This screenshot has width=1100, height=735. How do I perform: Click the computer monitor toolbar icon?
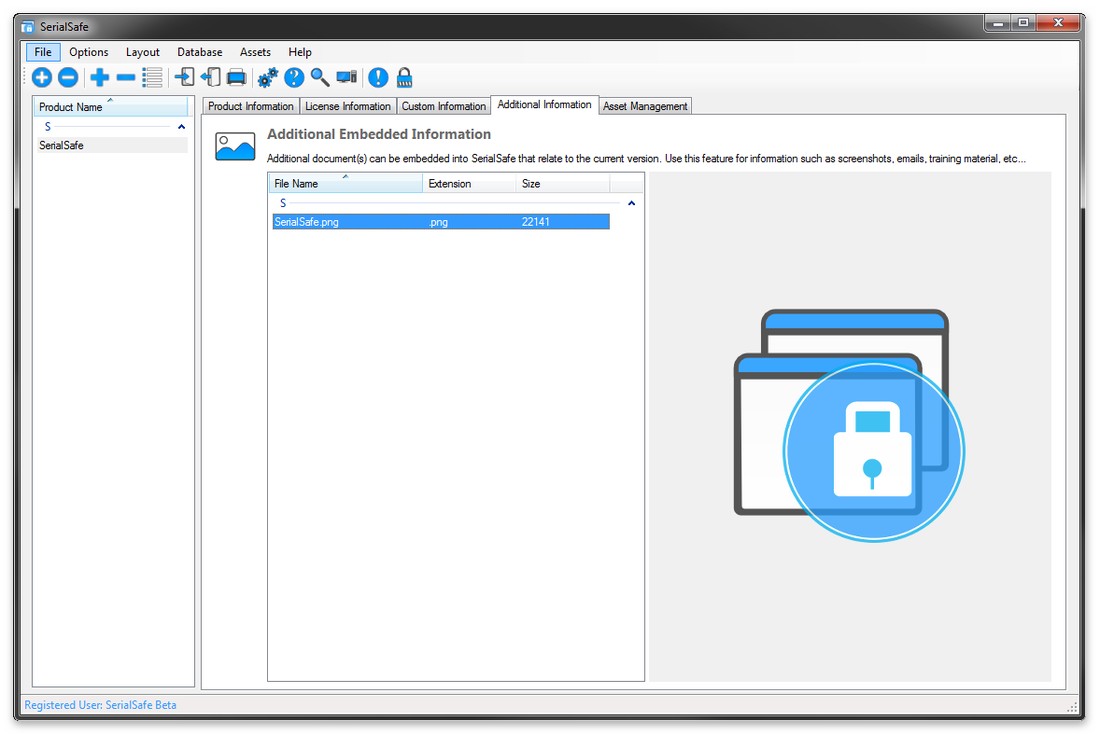[x=347, y=76]
